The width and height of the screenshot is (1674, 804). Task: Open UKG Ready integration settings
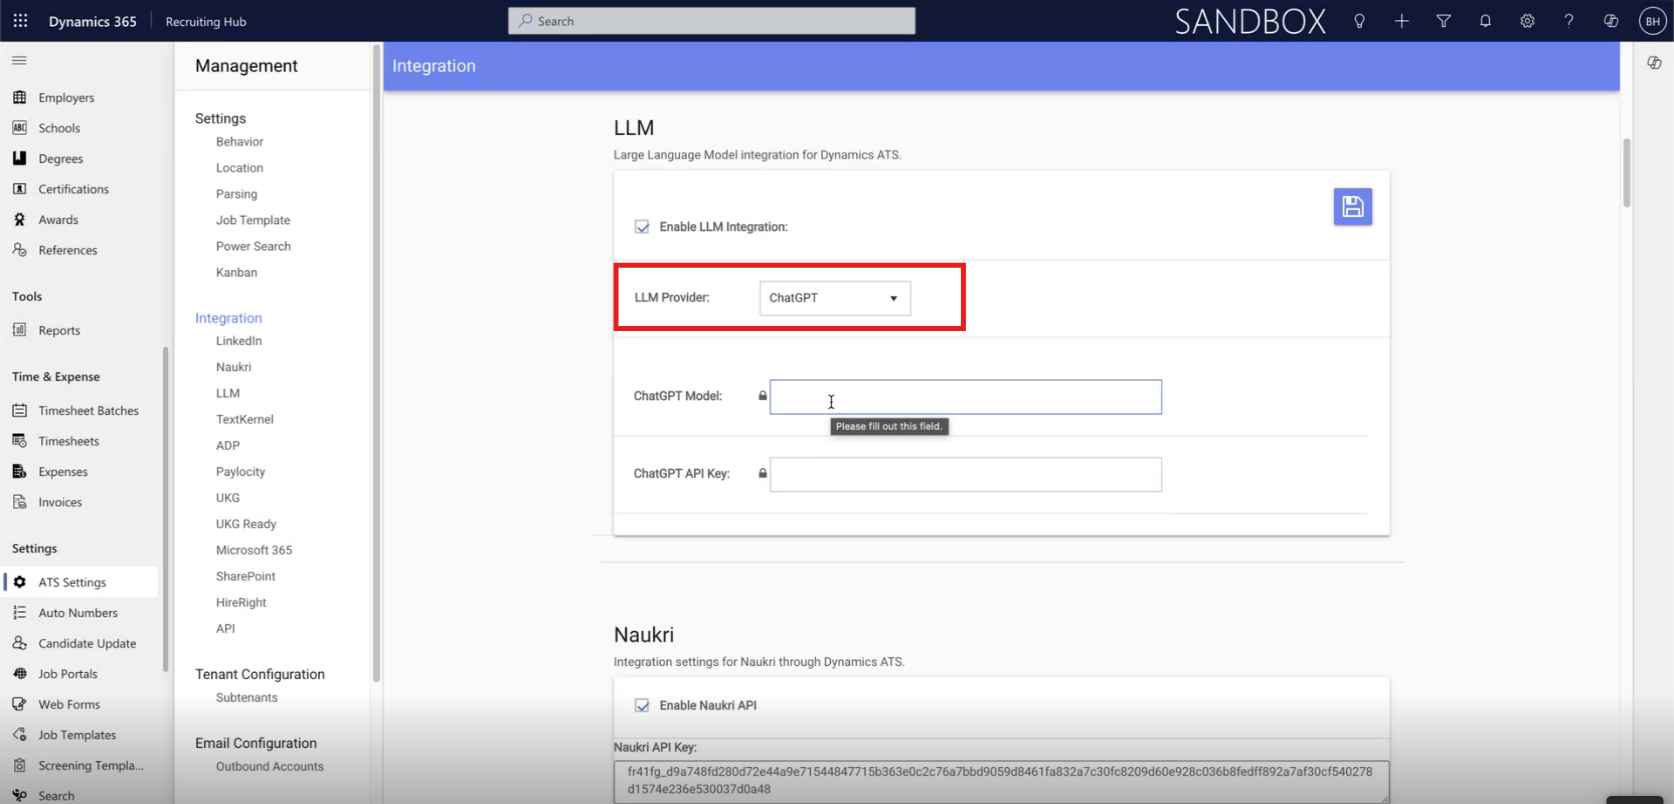pos(246,524)
